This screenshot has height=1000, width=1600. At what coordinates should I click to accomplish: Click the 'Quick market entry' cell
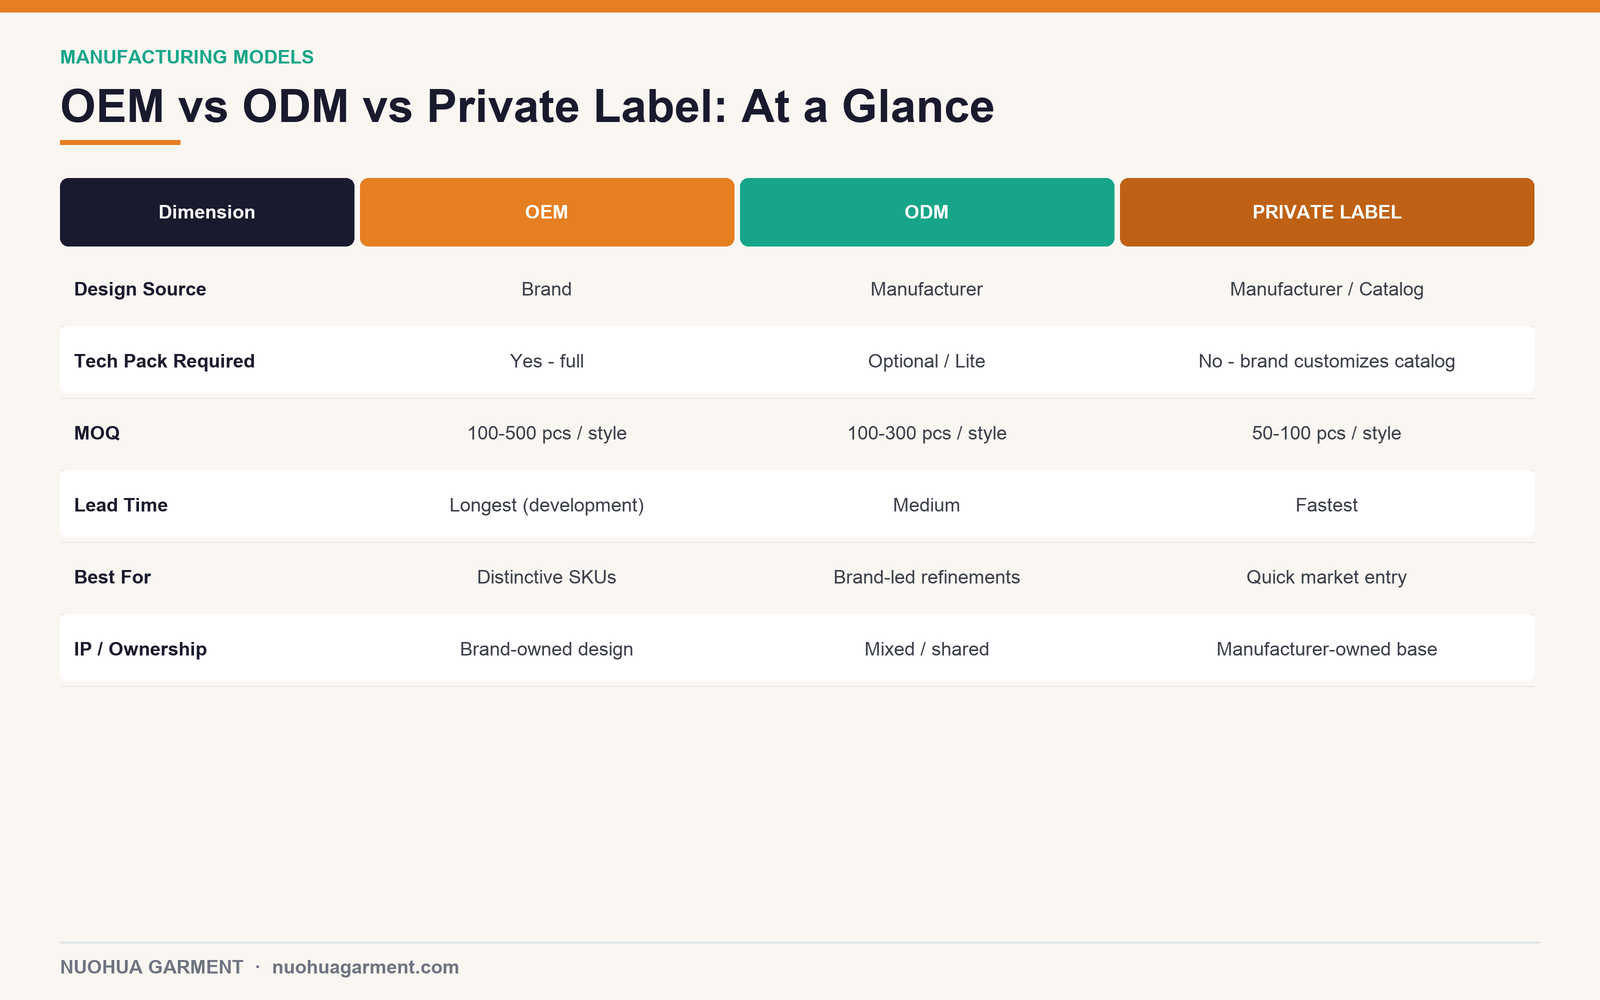point(1327,577)
